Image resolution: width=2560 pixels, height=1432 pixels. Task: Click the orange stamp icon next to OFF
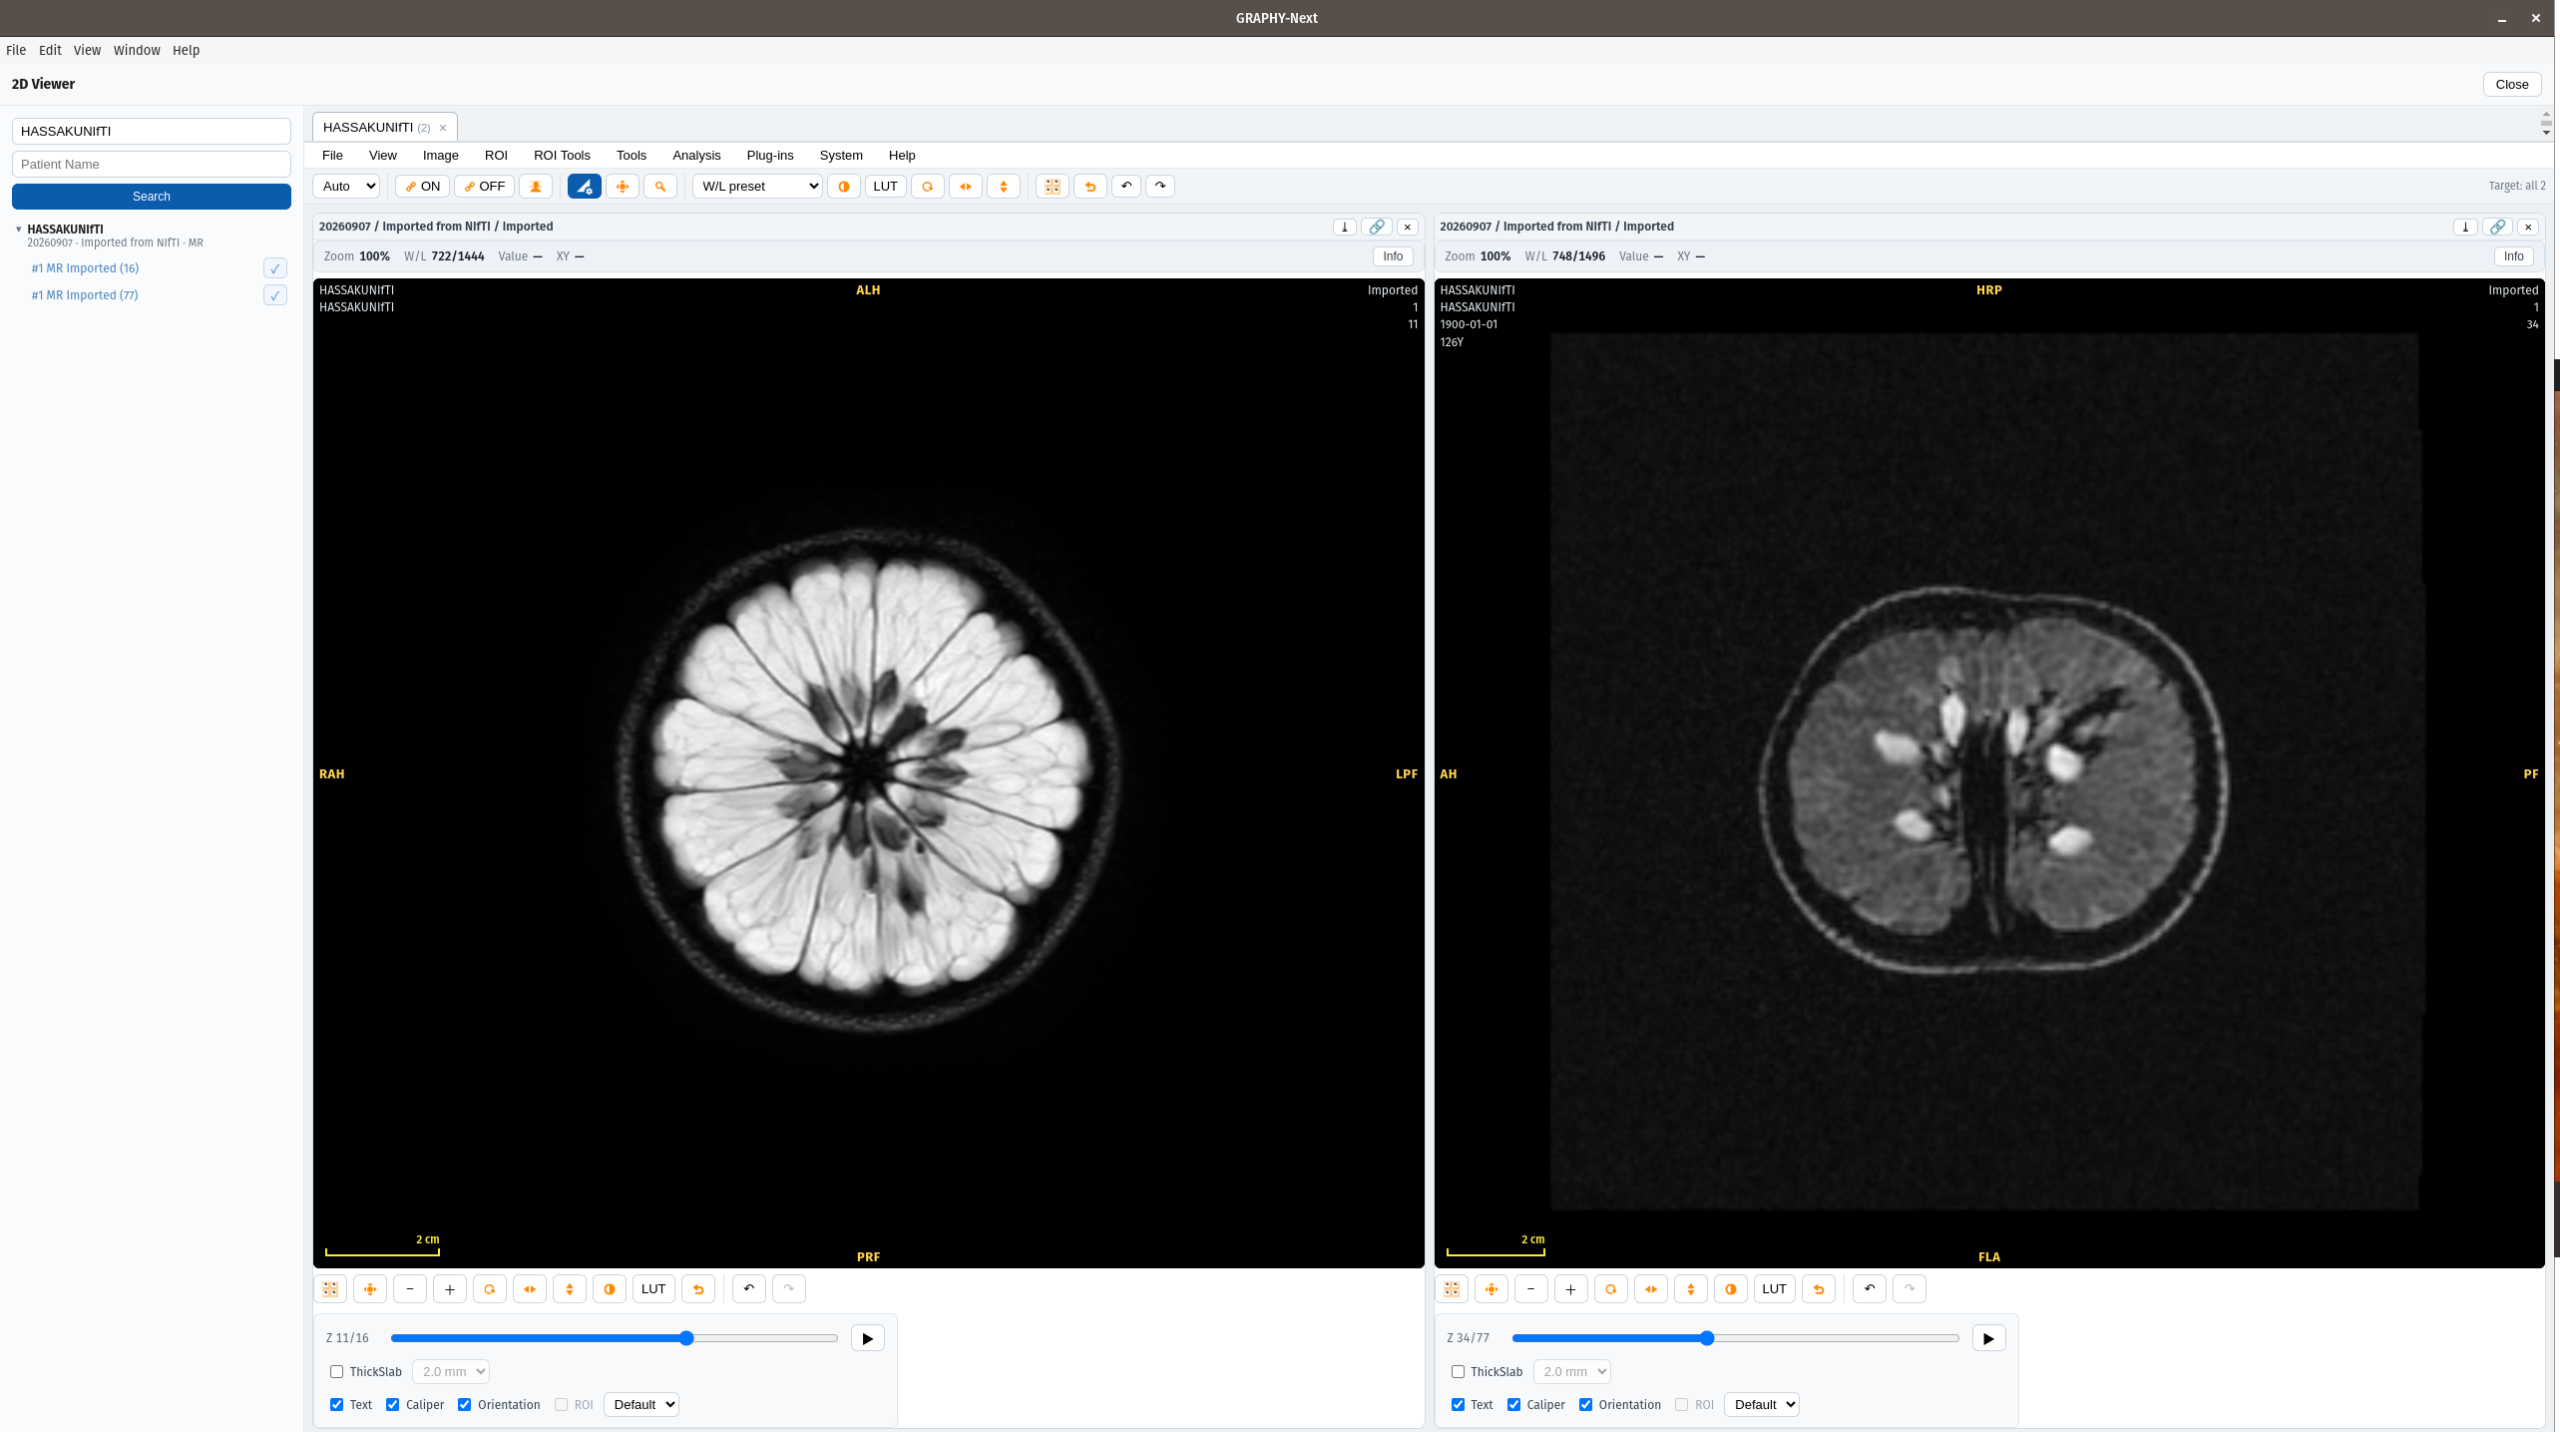tap(536, 186)
